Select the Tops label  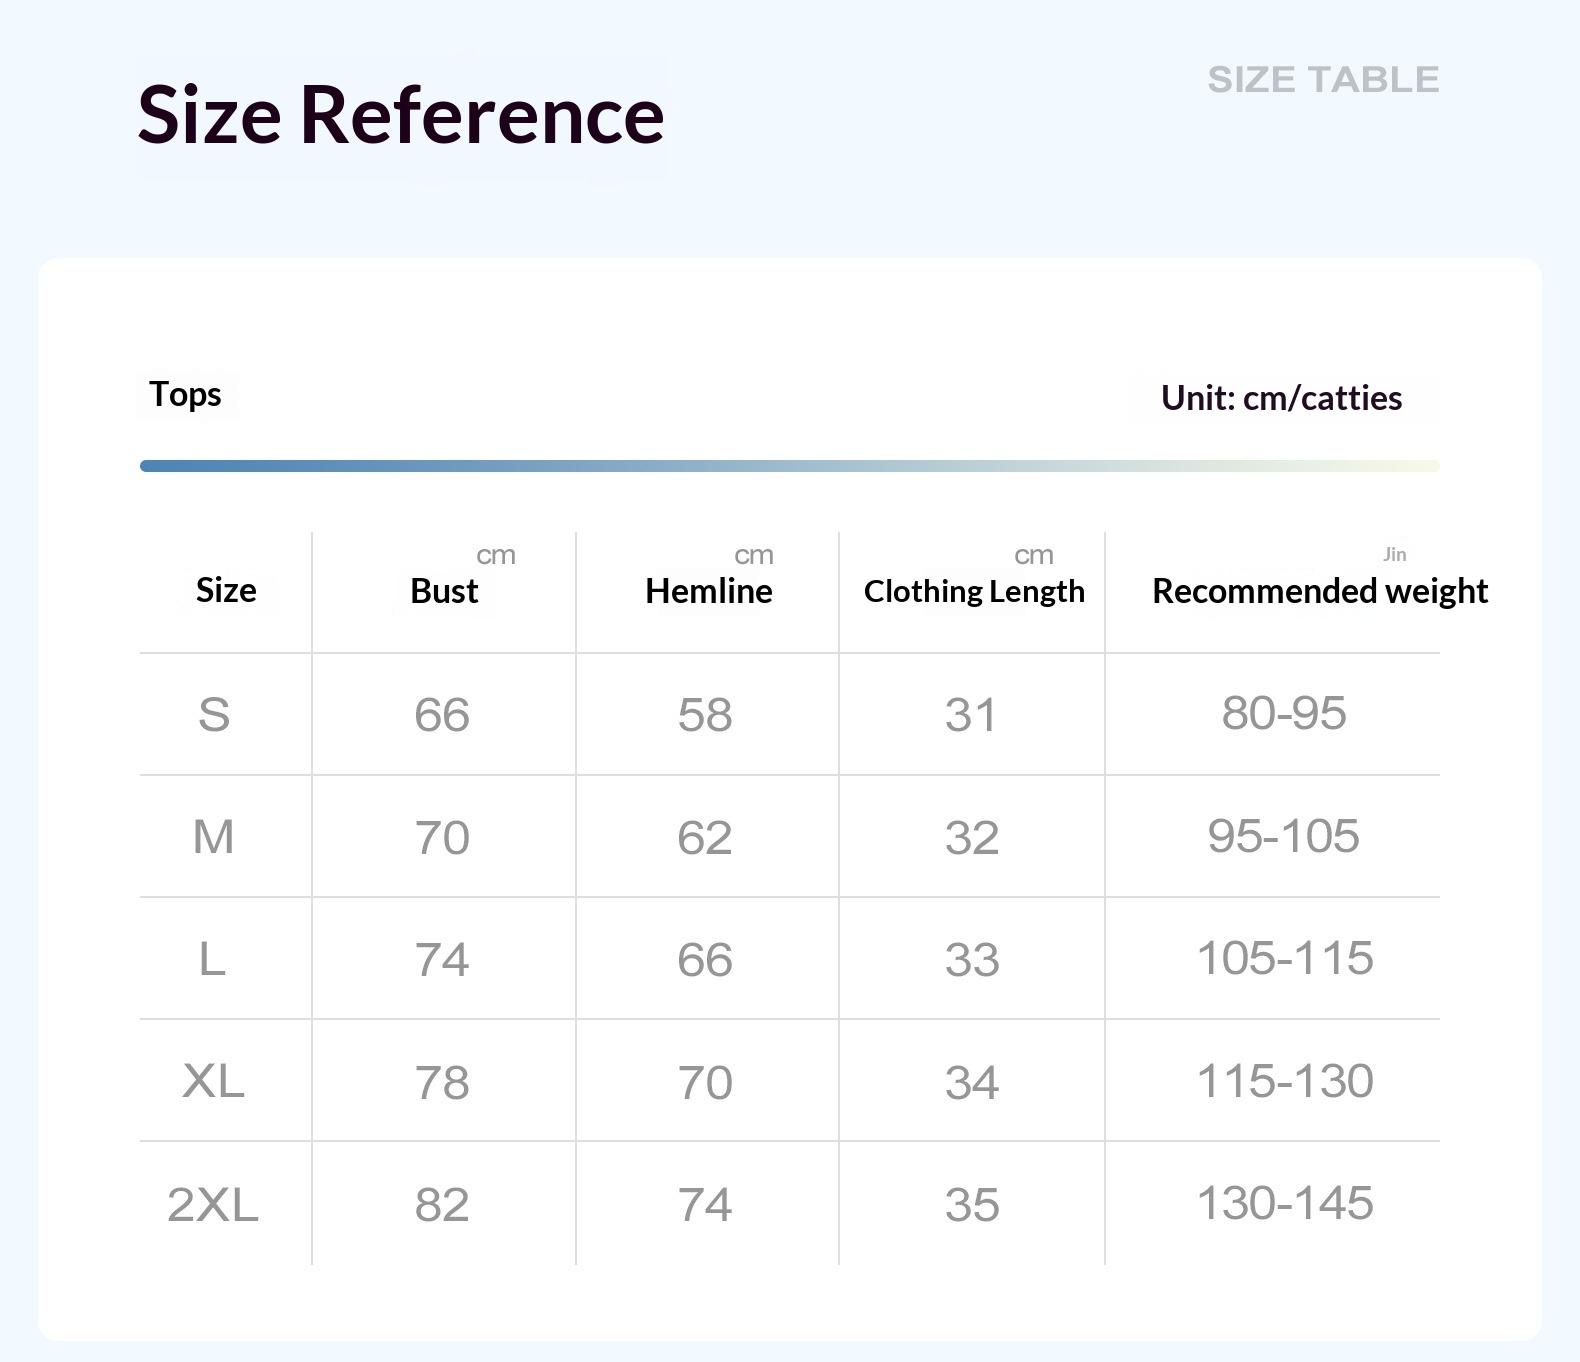185,395
